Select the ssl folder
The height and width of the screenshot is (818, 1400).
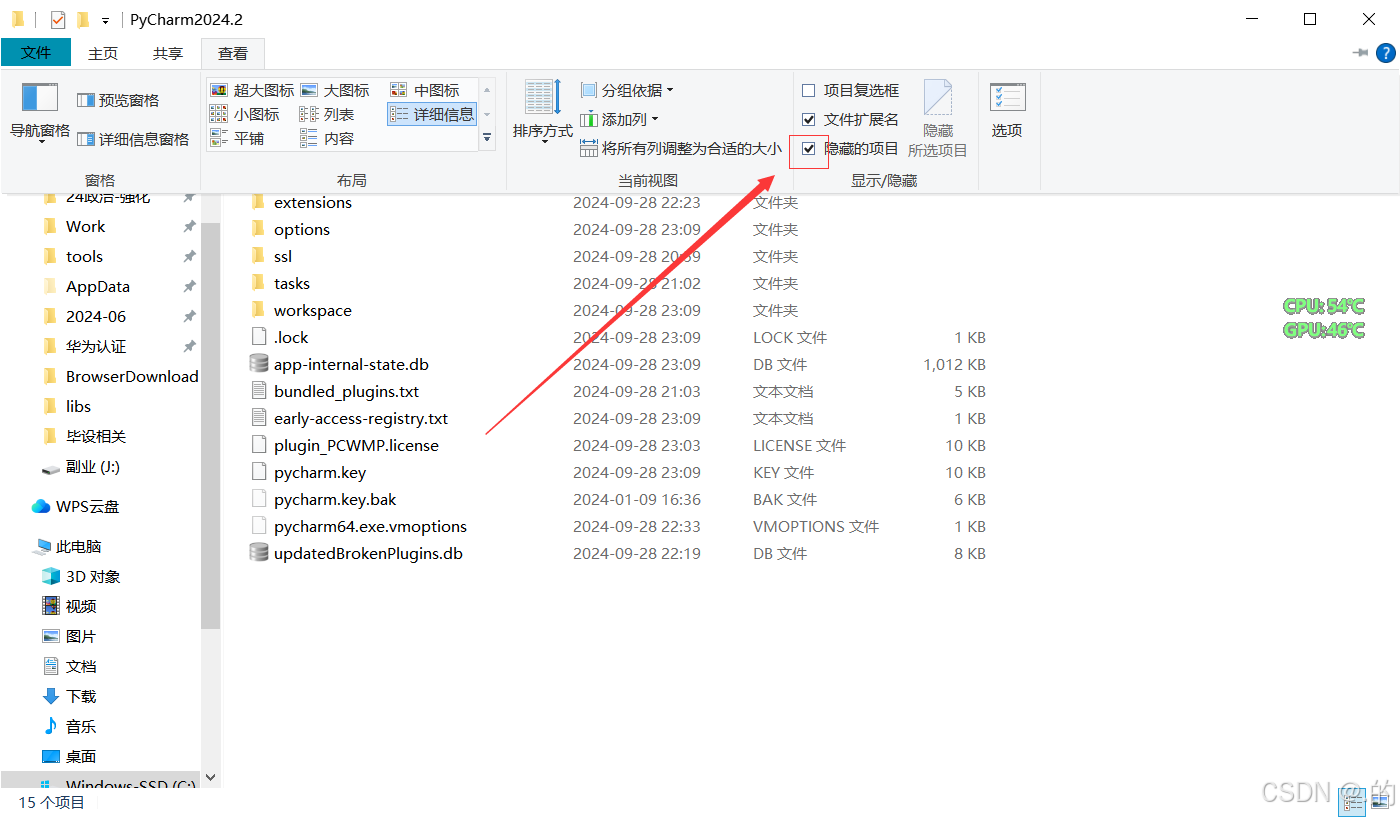[x=283, y=256]
